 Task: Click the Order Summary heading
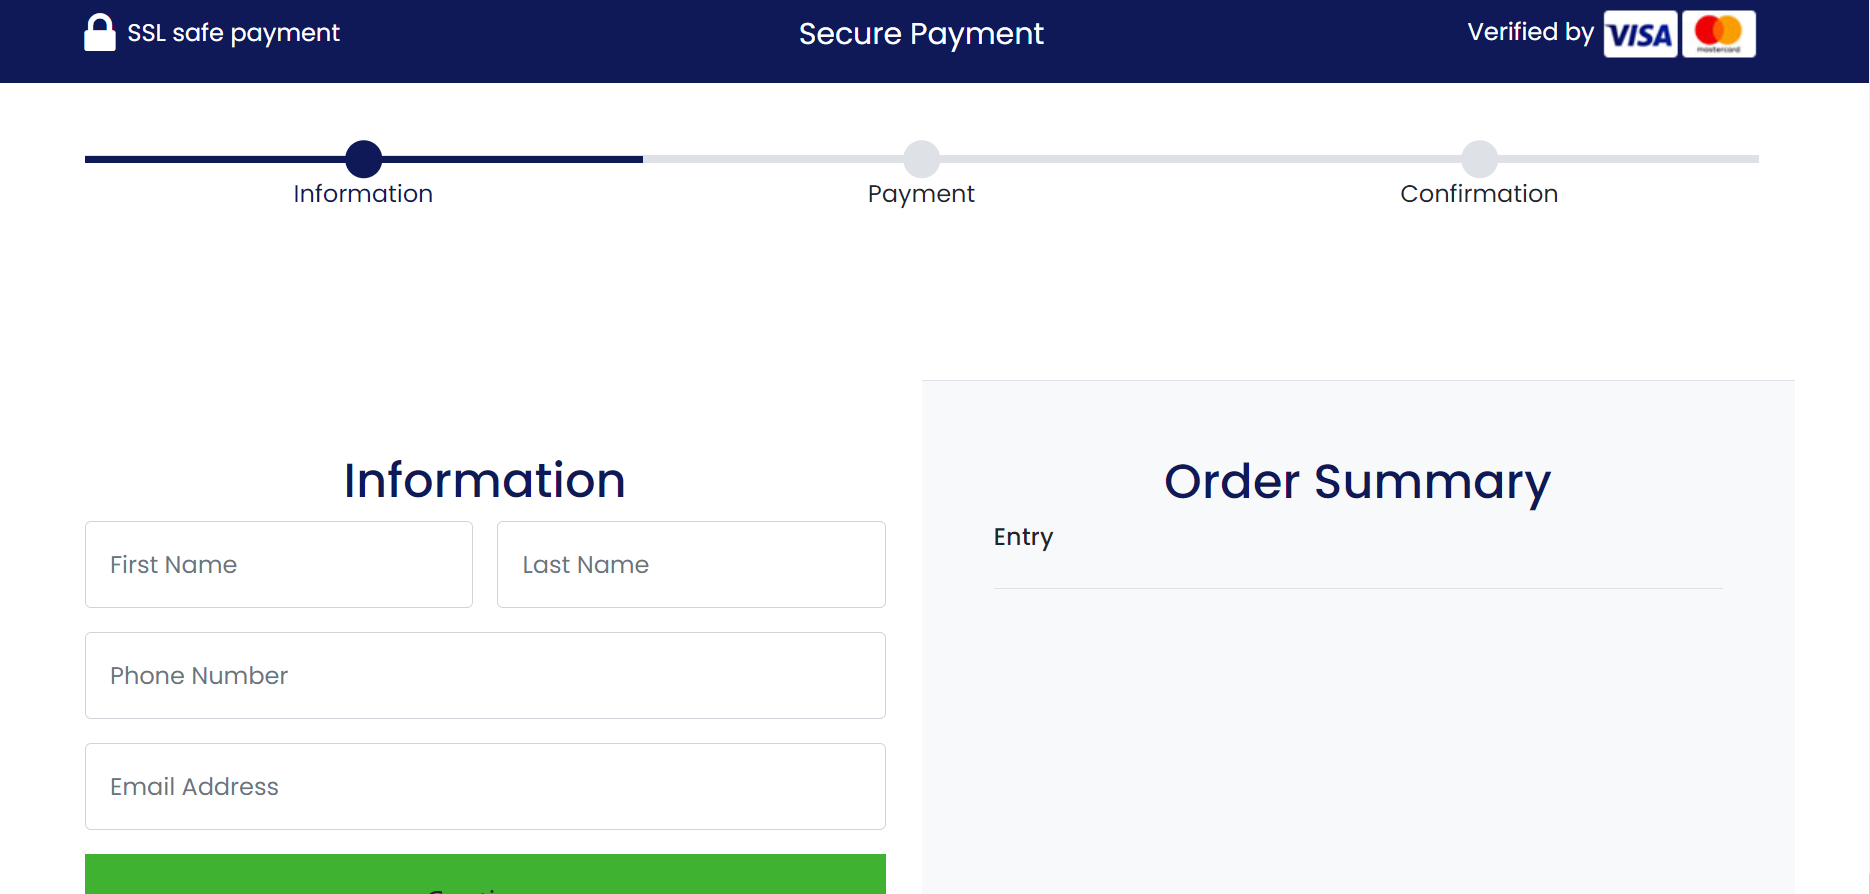pos(1357,482)
